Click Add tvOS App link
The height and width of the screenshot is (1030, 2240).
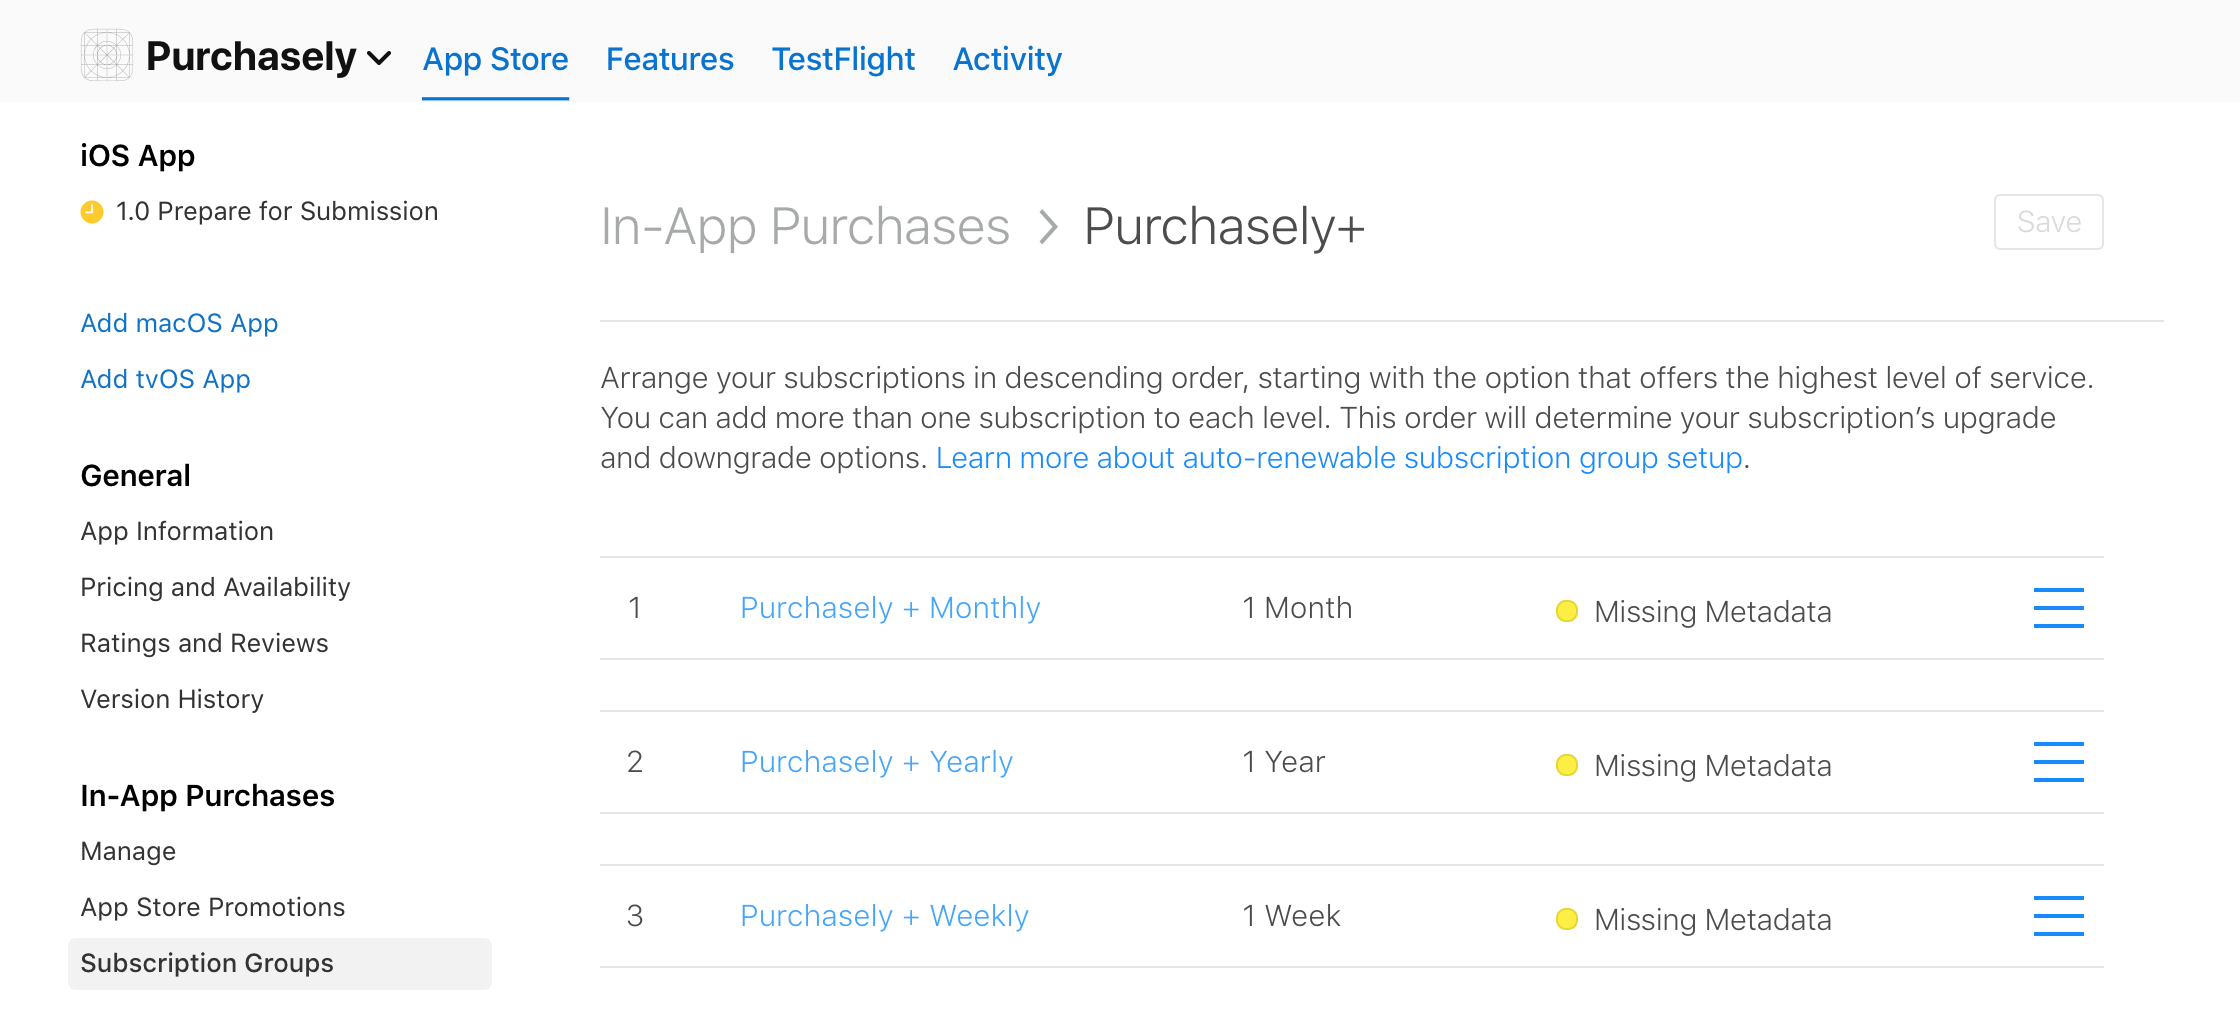point(165,379)
